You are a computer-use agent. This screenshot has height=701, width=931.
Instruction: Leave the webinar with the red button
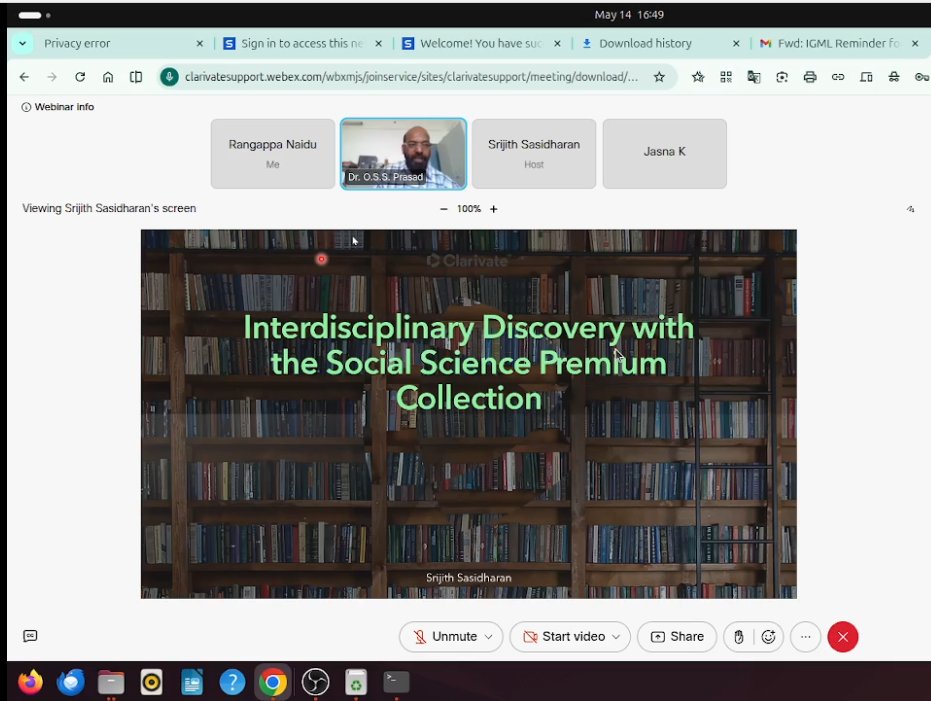click(843, 636)
